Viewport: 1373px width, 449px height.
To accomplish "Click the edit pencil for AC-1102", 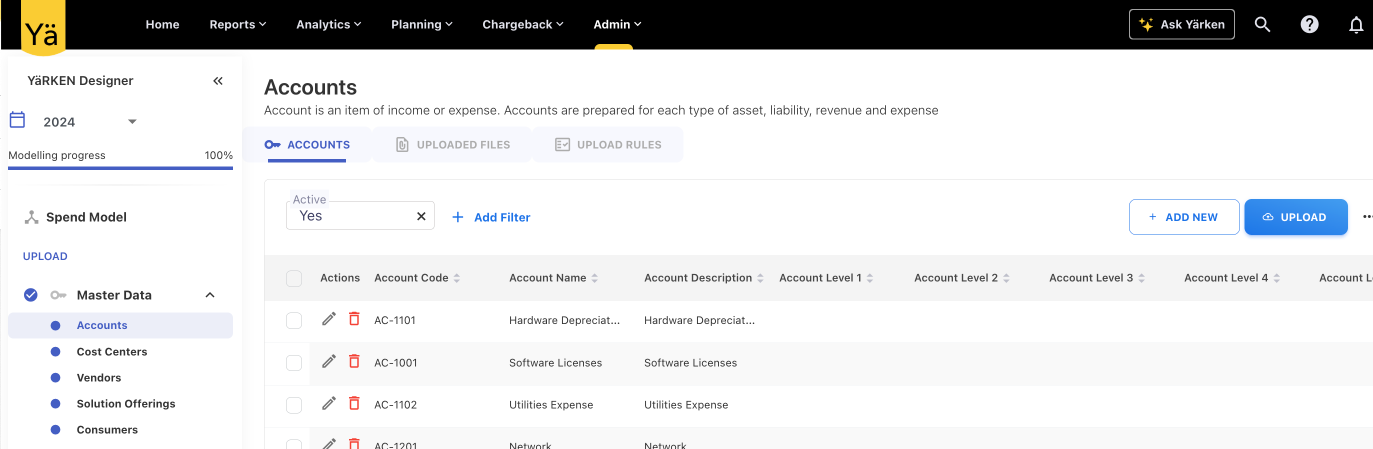I will pos(329,403).
